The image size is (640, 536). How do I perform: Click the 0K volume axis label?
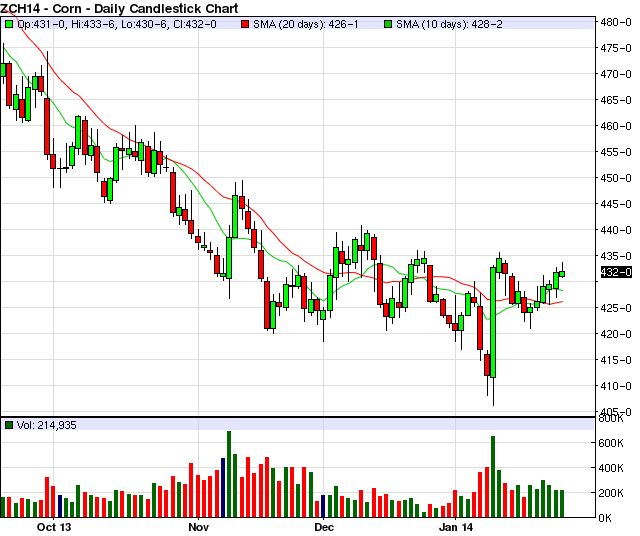pyautogui.click(x=605, y=518)
